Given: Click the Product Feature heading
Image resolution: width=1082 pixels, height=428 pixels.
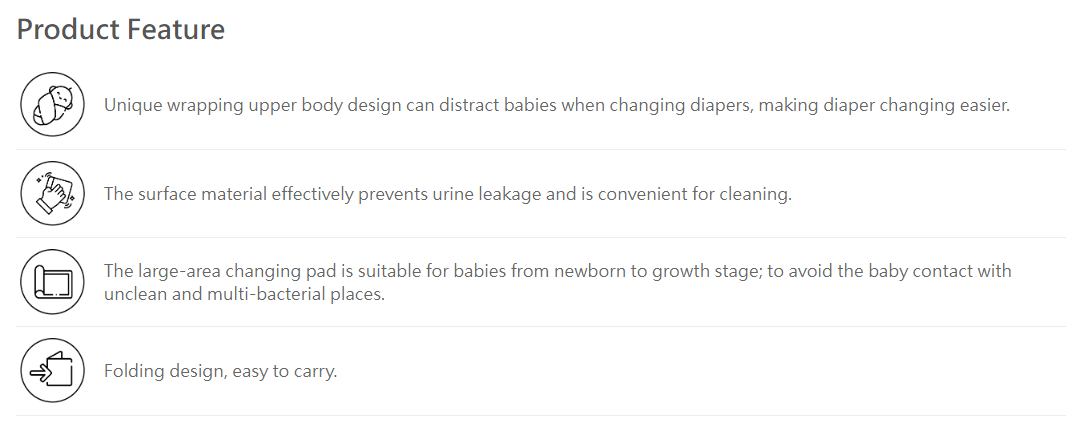Looking at the screenshot, I should pos(121,29).
